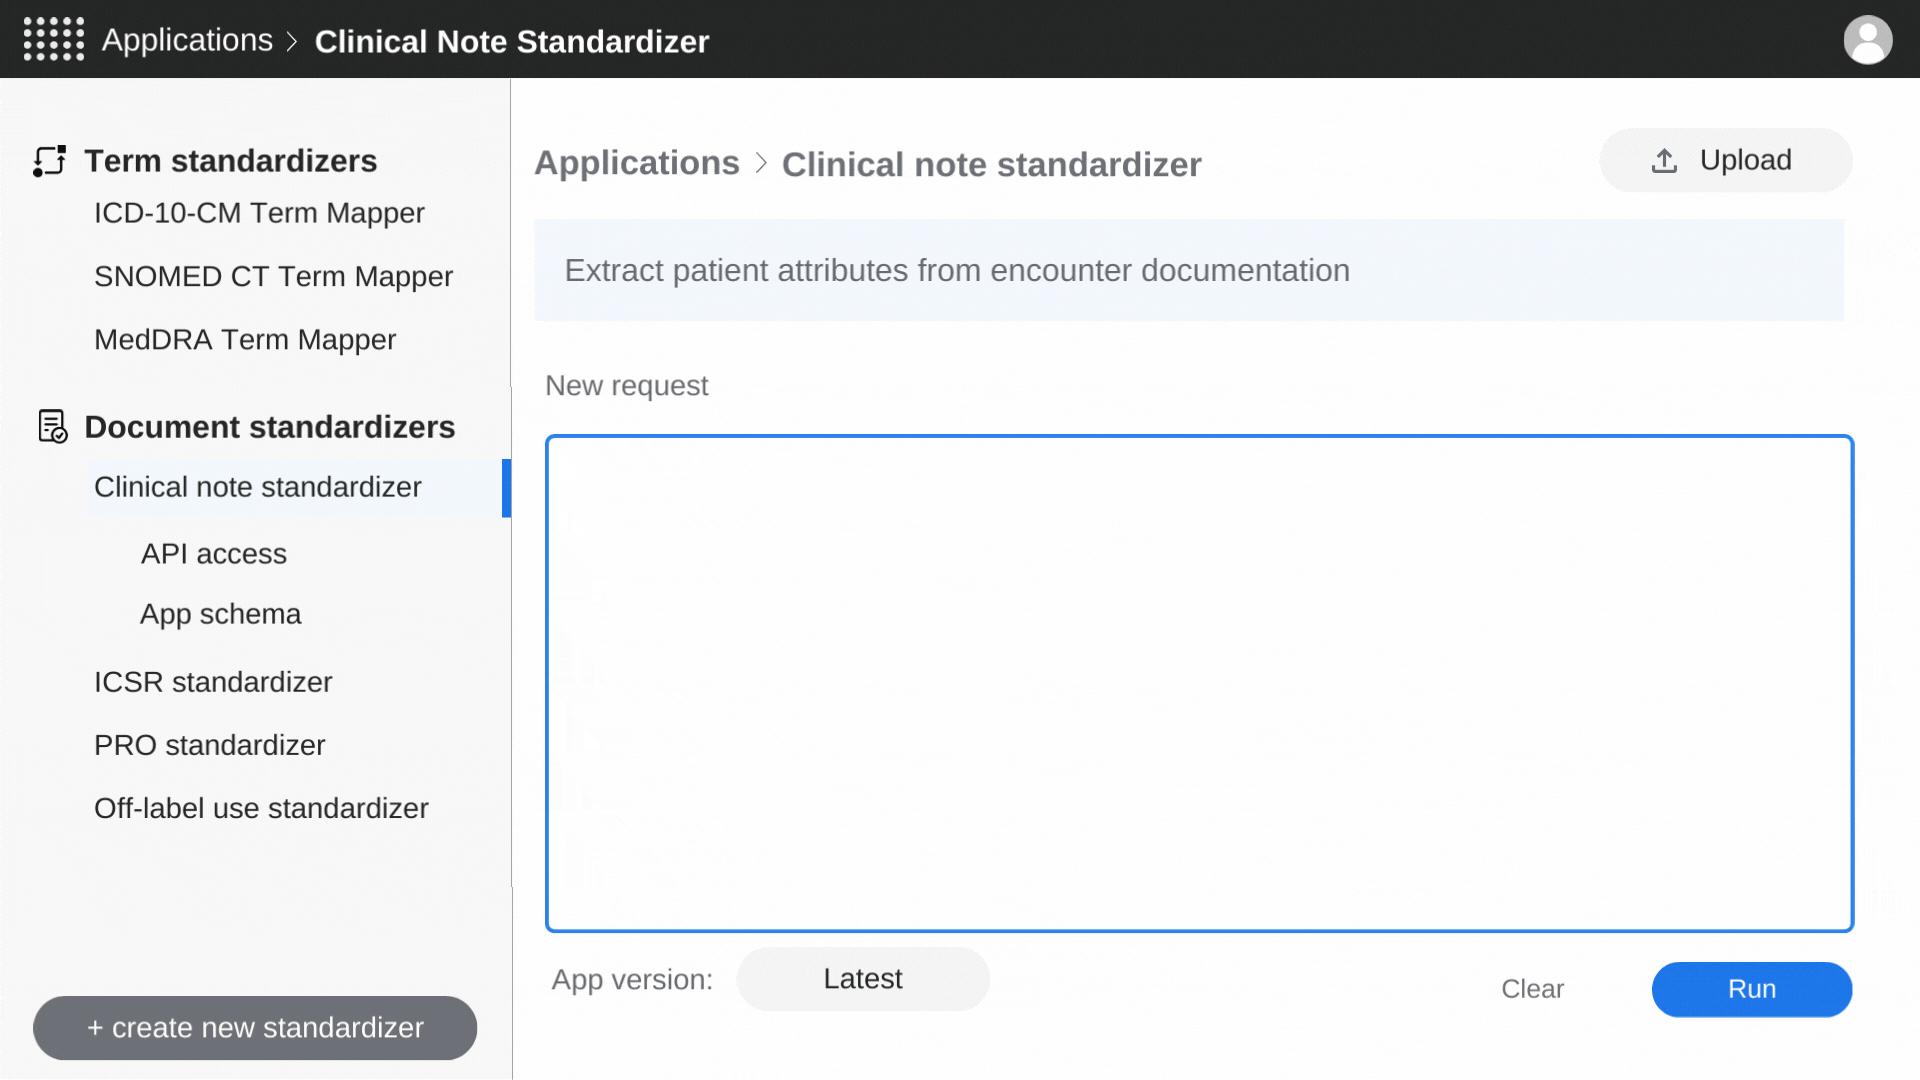Viewport: 1920px width, 1080px height.
Task: Click the user avatar in the top bar
Action: [1868, 40]
